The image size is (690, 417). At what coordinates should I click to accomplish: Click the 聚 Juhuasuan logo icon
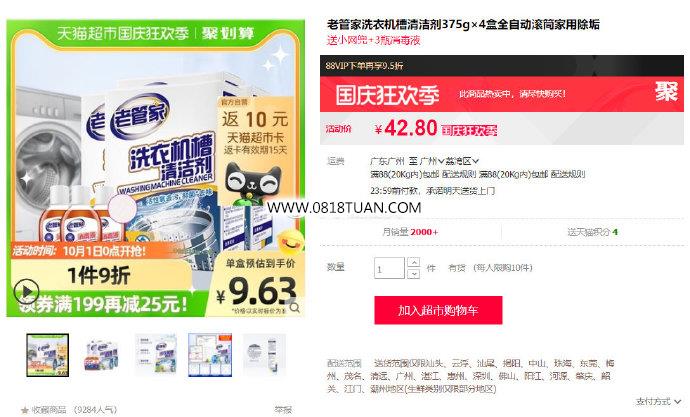pyautogui.click(x=666, y=92)
